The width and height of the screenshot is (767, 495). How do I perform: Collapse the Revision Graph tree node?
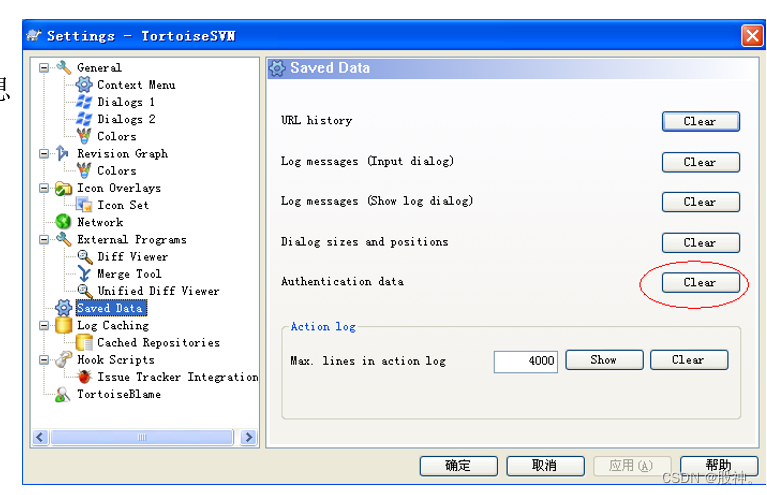point(44,154)
